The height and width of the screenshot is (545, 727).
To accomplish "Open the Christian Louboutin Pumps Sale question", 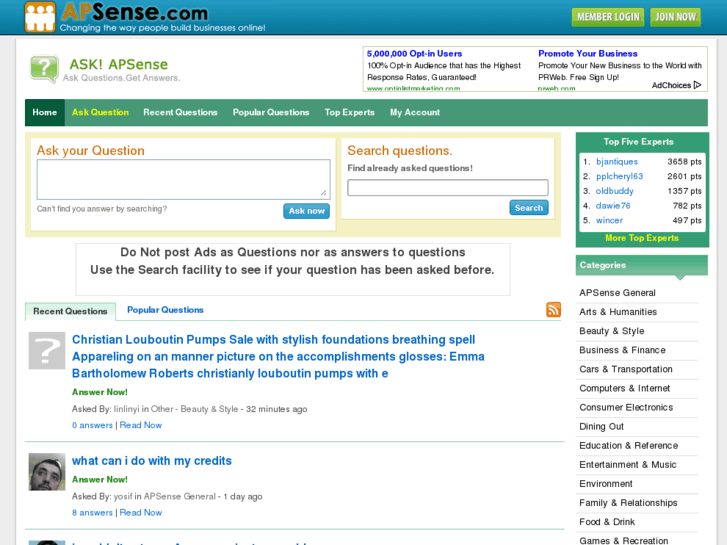I will tap(278, 356).
